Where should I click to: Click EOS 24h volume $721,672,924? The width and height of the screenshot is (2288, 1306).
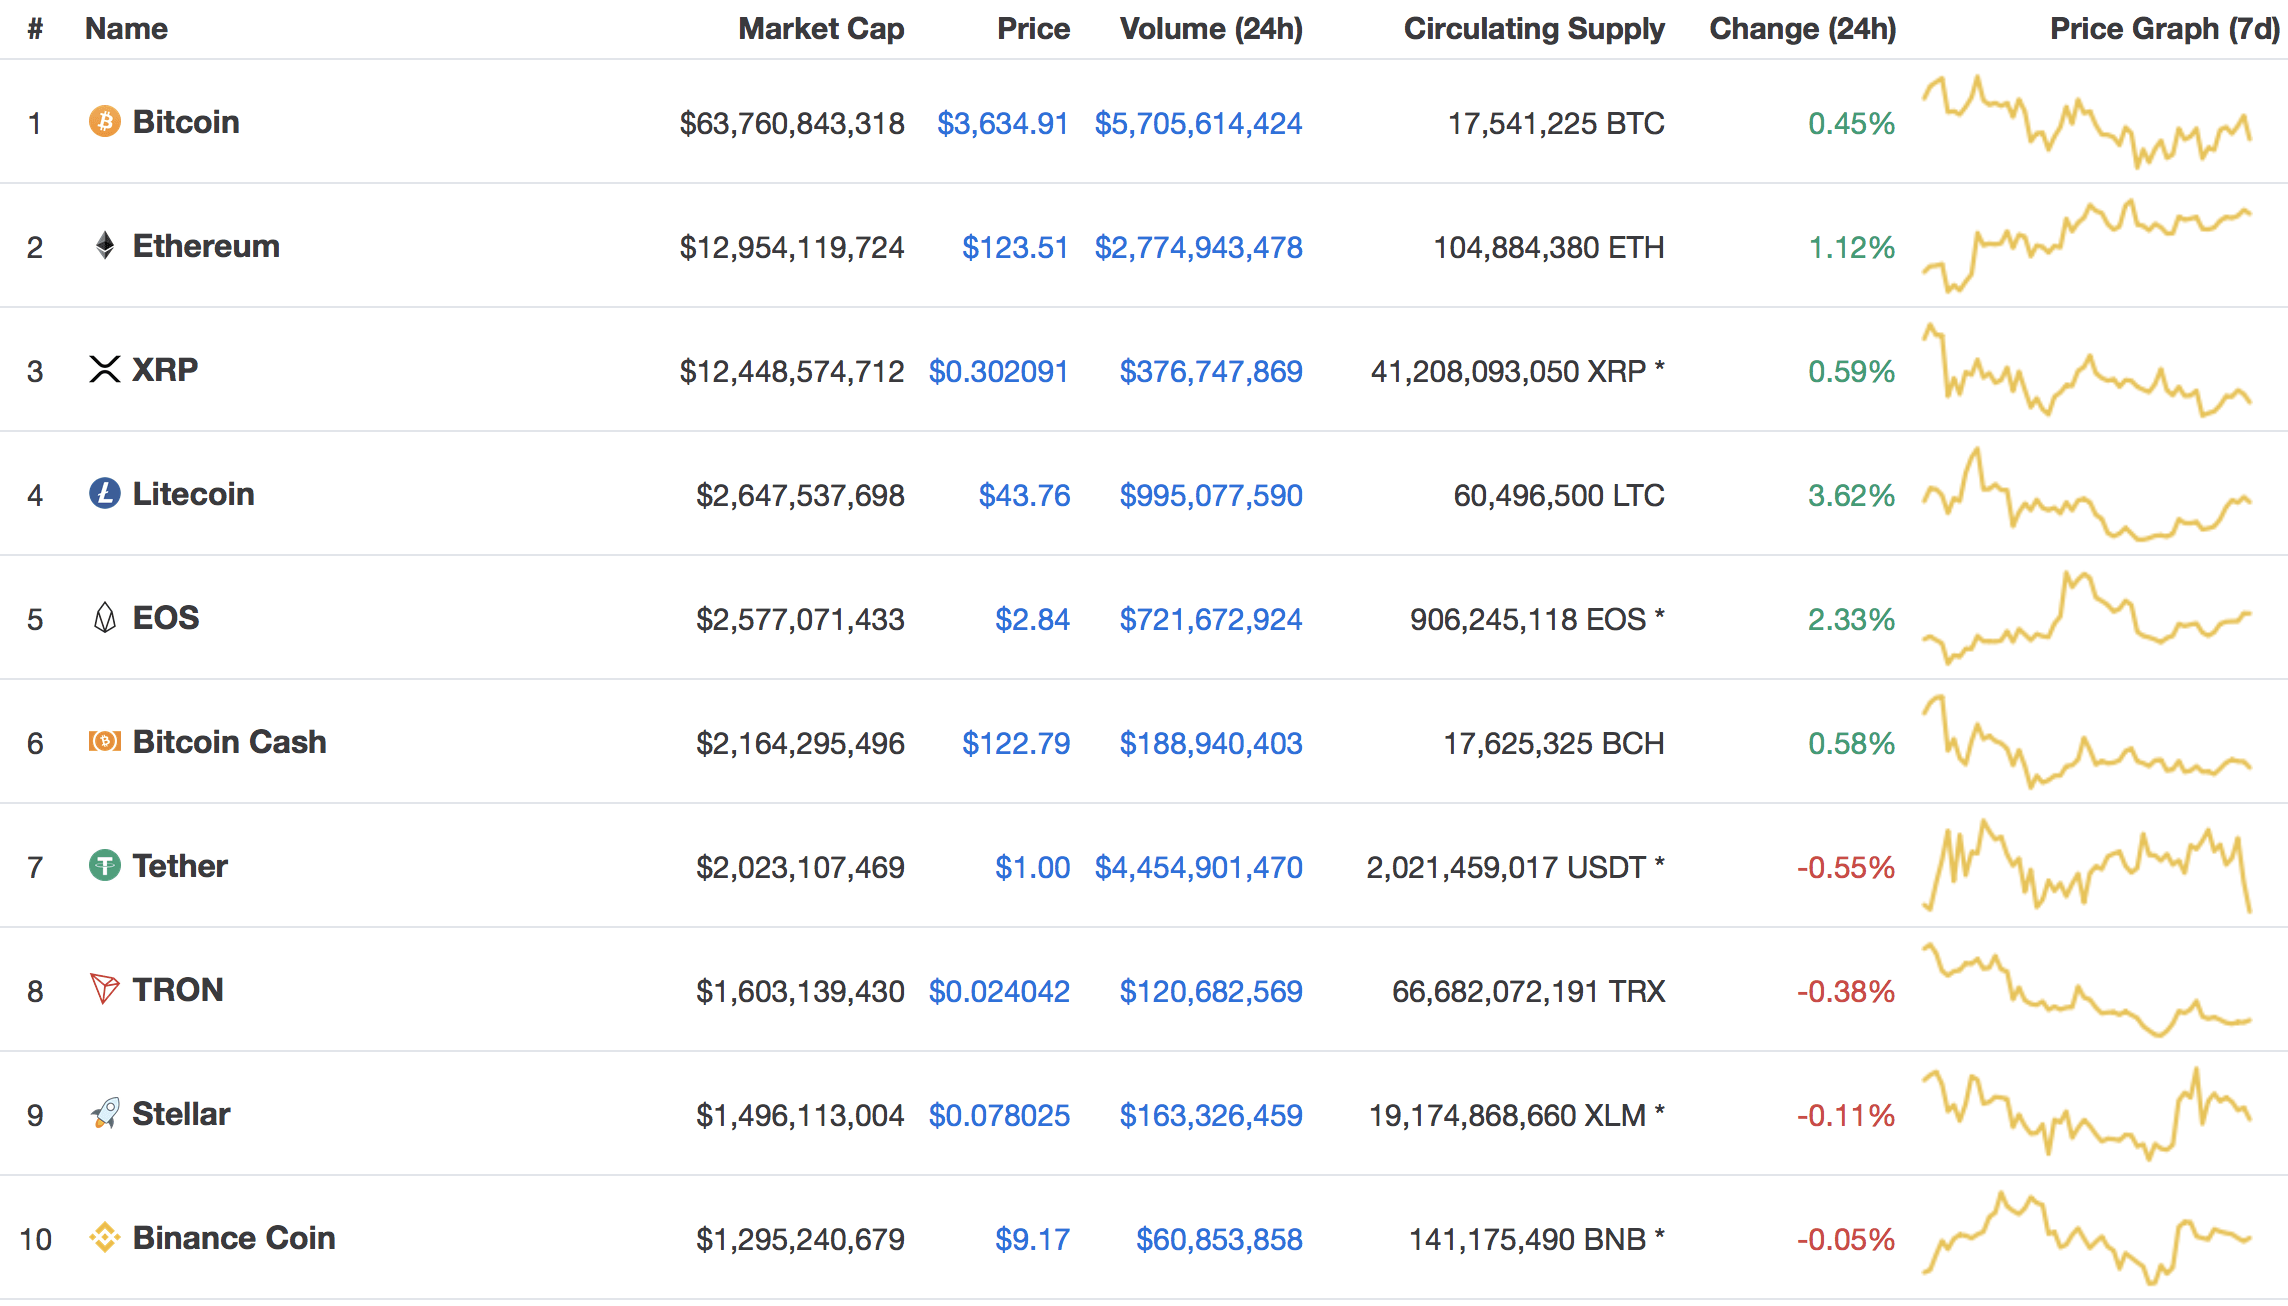pyautogui.click(x=1211, y=619)
